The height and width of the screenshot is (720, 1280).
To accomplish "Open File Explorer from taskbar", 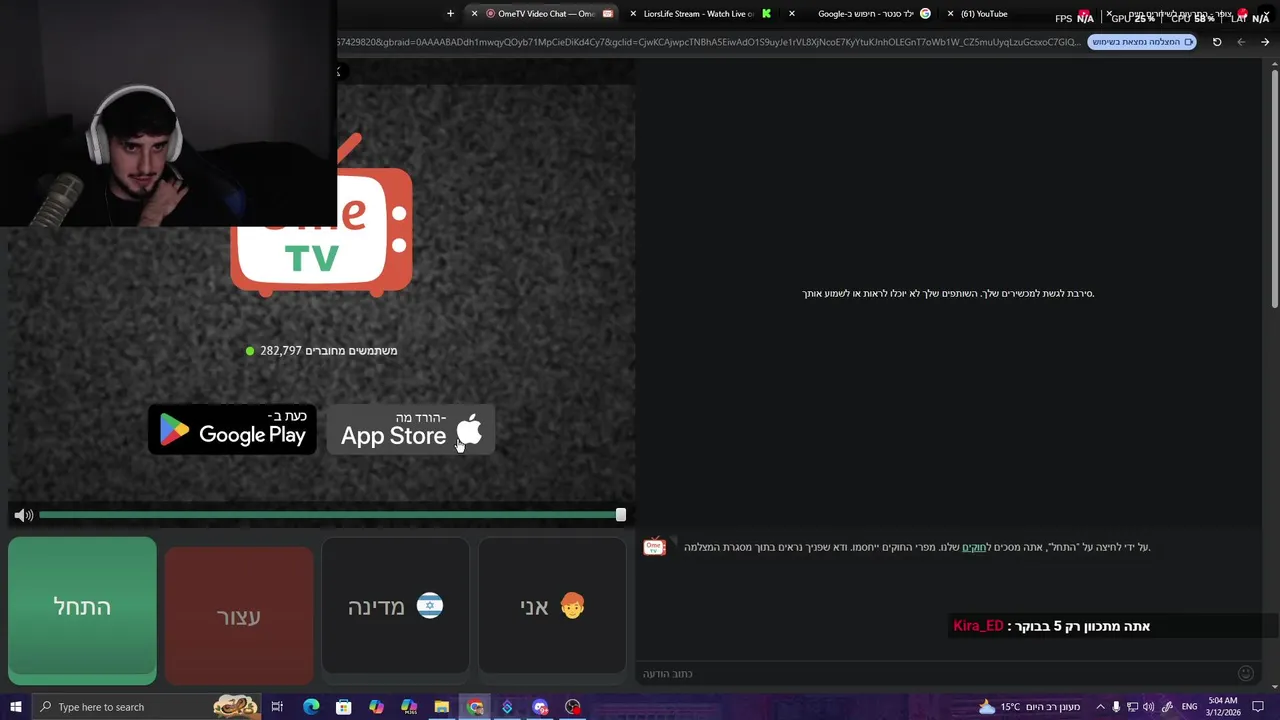I will (x=442, y=707).
